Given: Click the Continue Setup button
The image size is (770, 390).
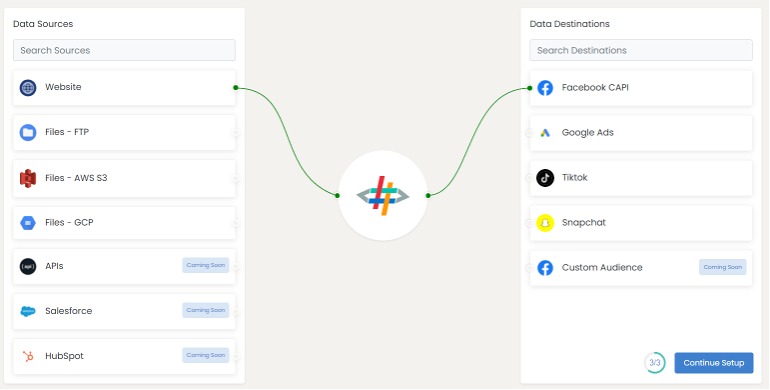Looking at the screenshot, I should click(x=714, y=363).
